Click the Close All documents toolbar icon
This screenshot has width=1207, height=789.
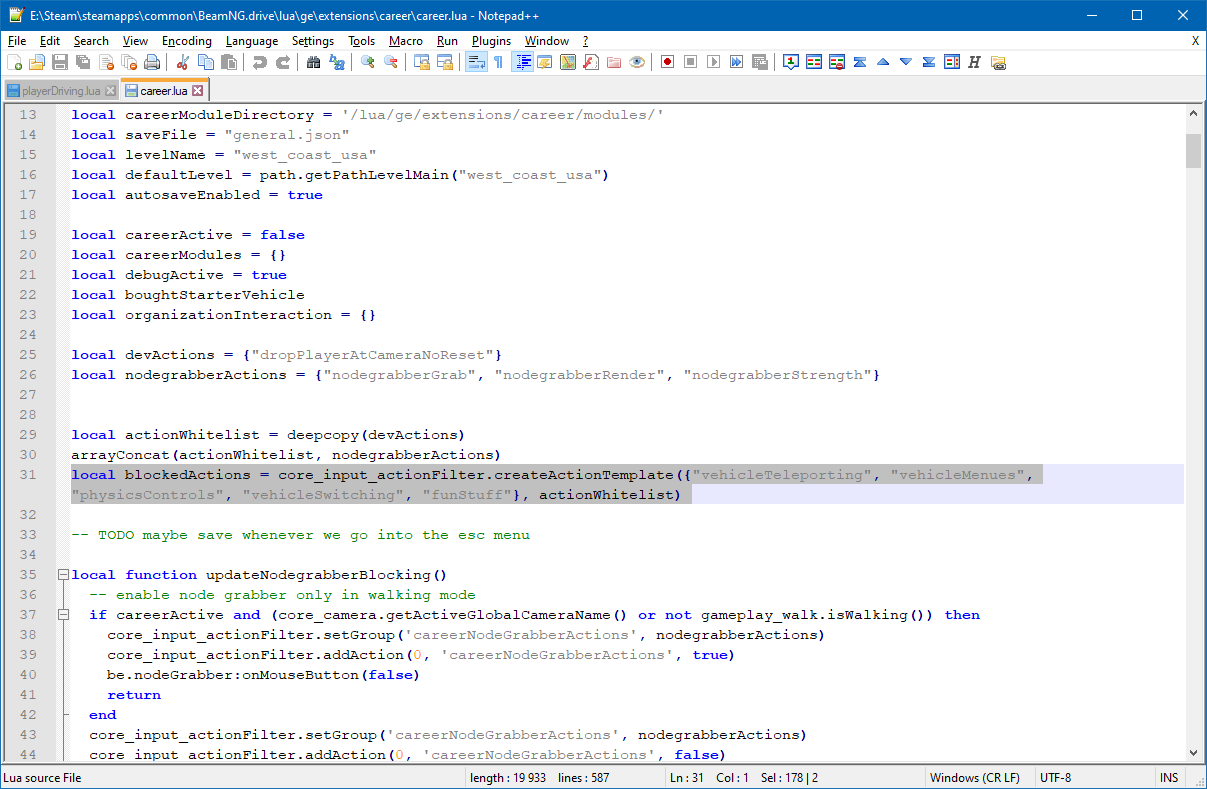coord(129,62)
